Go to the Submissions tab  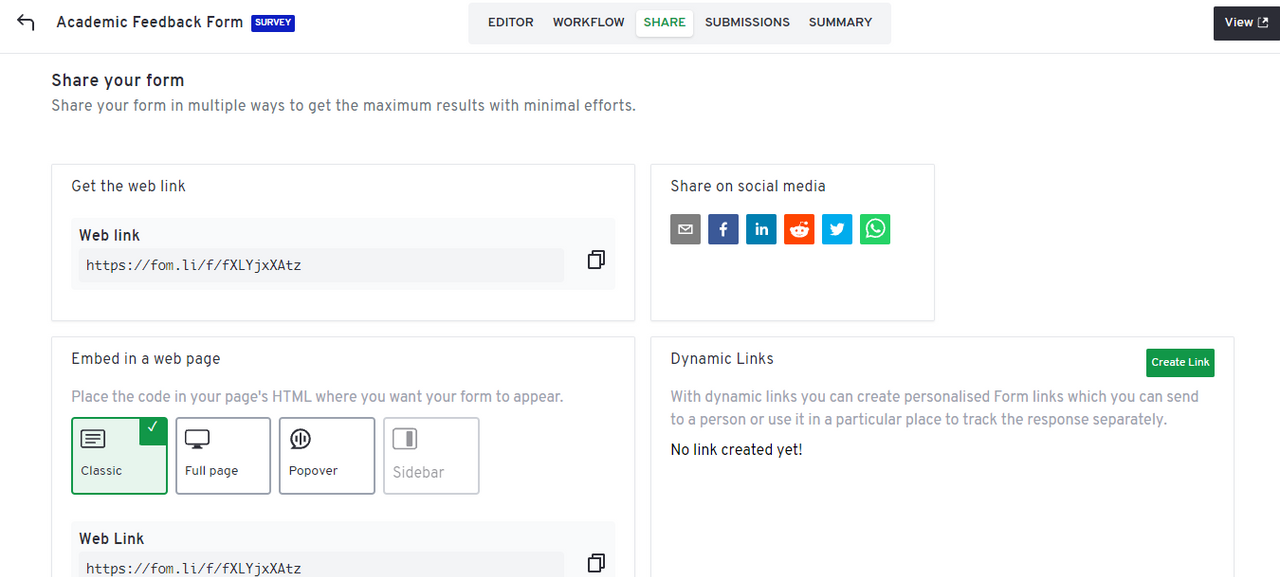point(747,22)
